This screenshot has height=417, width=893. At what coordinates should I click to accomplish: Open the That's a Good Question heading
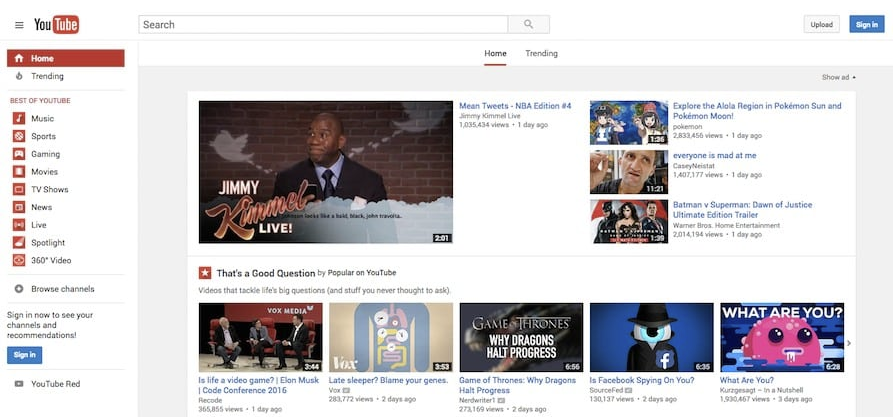coord(266,273)
